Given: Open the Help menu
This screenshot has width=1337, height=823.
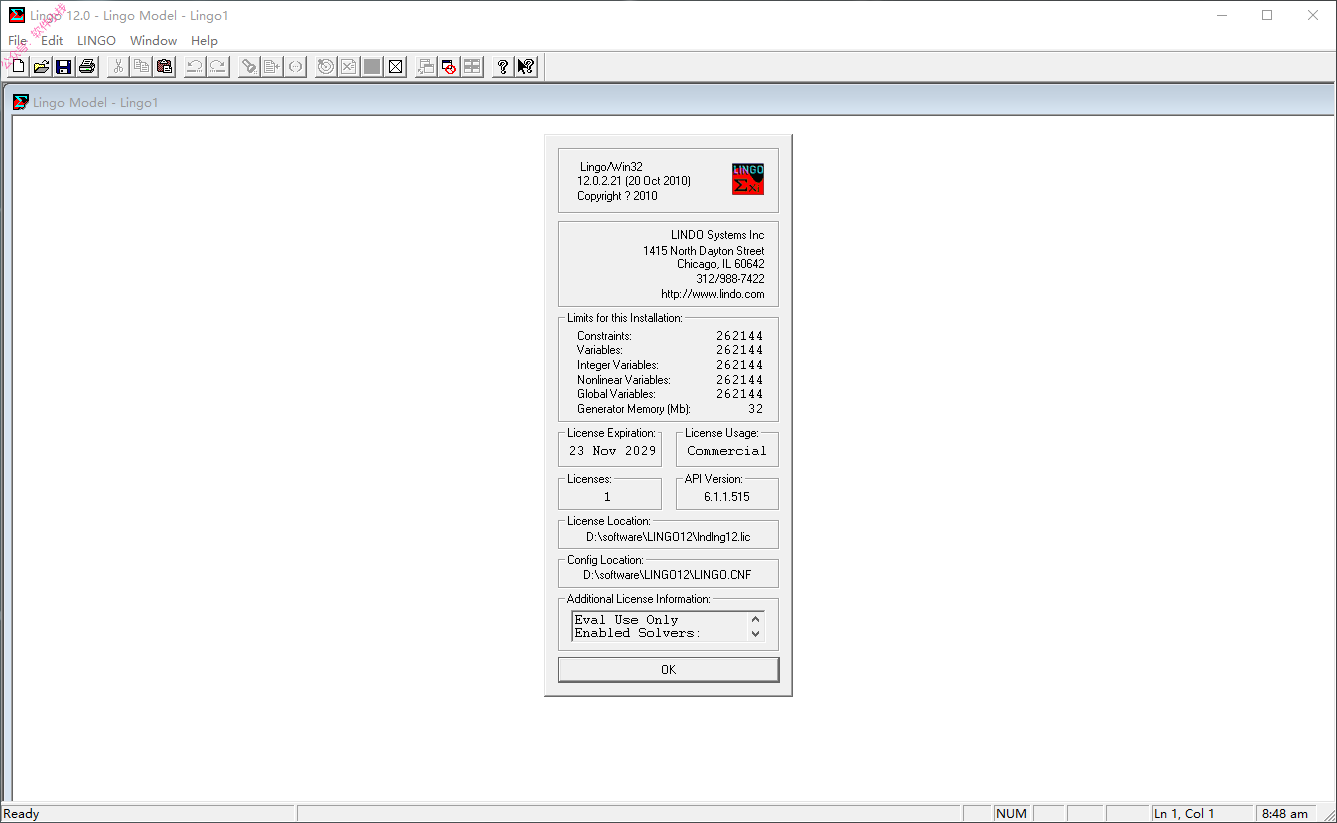Looking at the screenshot, I should tap(204, 41).
